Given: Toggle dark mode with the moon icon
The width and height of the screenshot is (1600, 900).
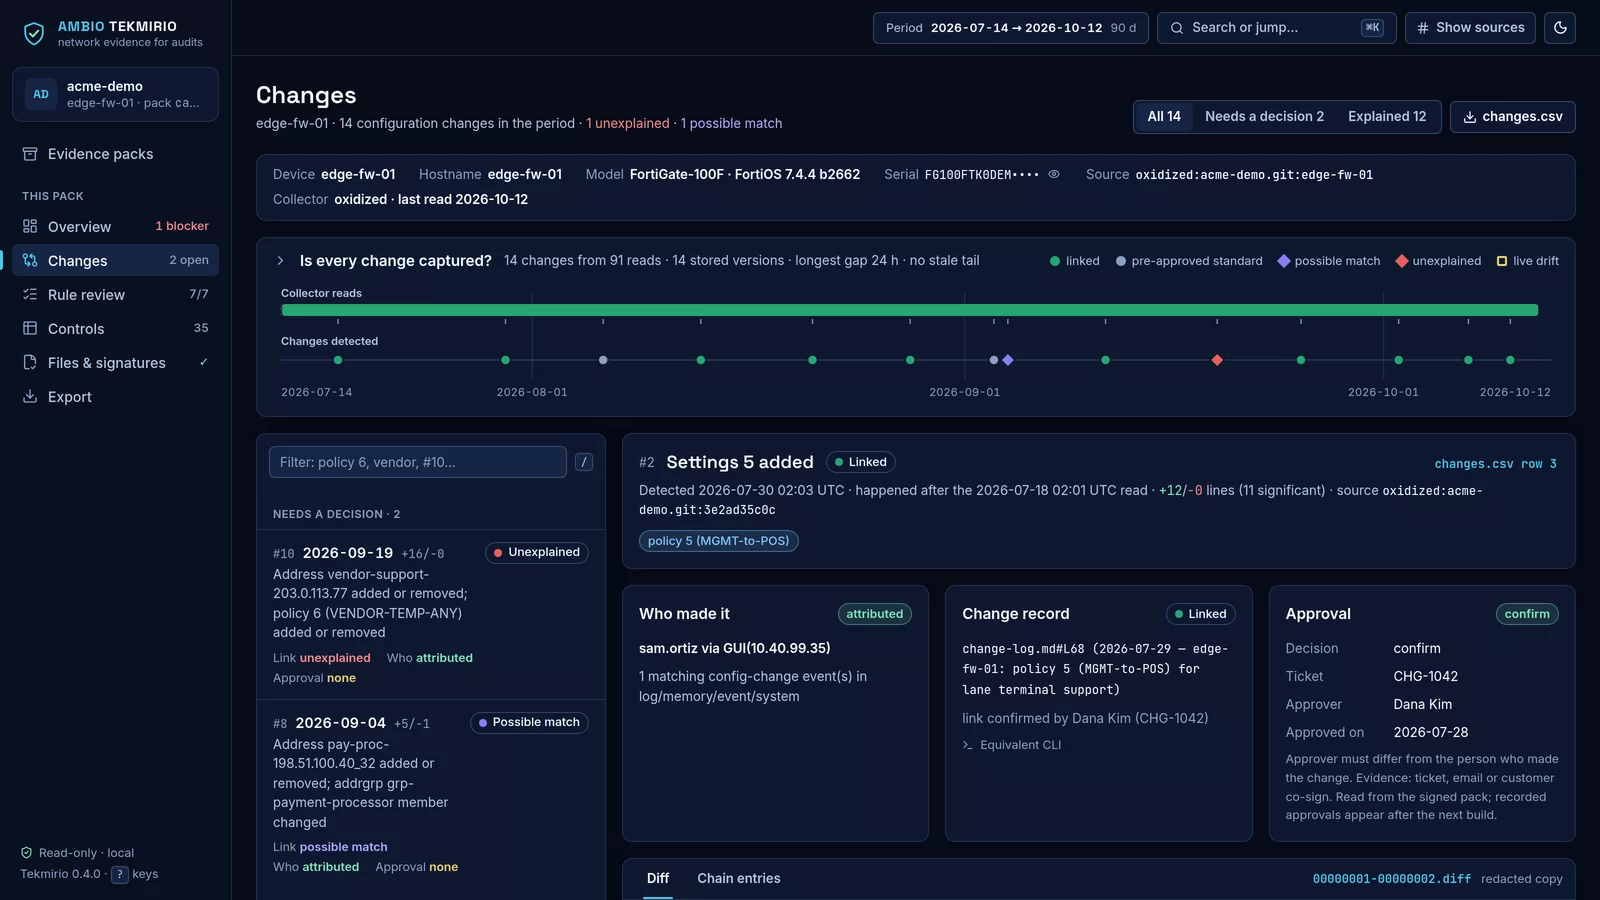Looking at the screenshot, I should 1560,28.
